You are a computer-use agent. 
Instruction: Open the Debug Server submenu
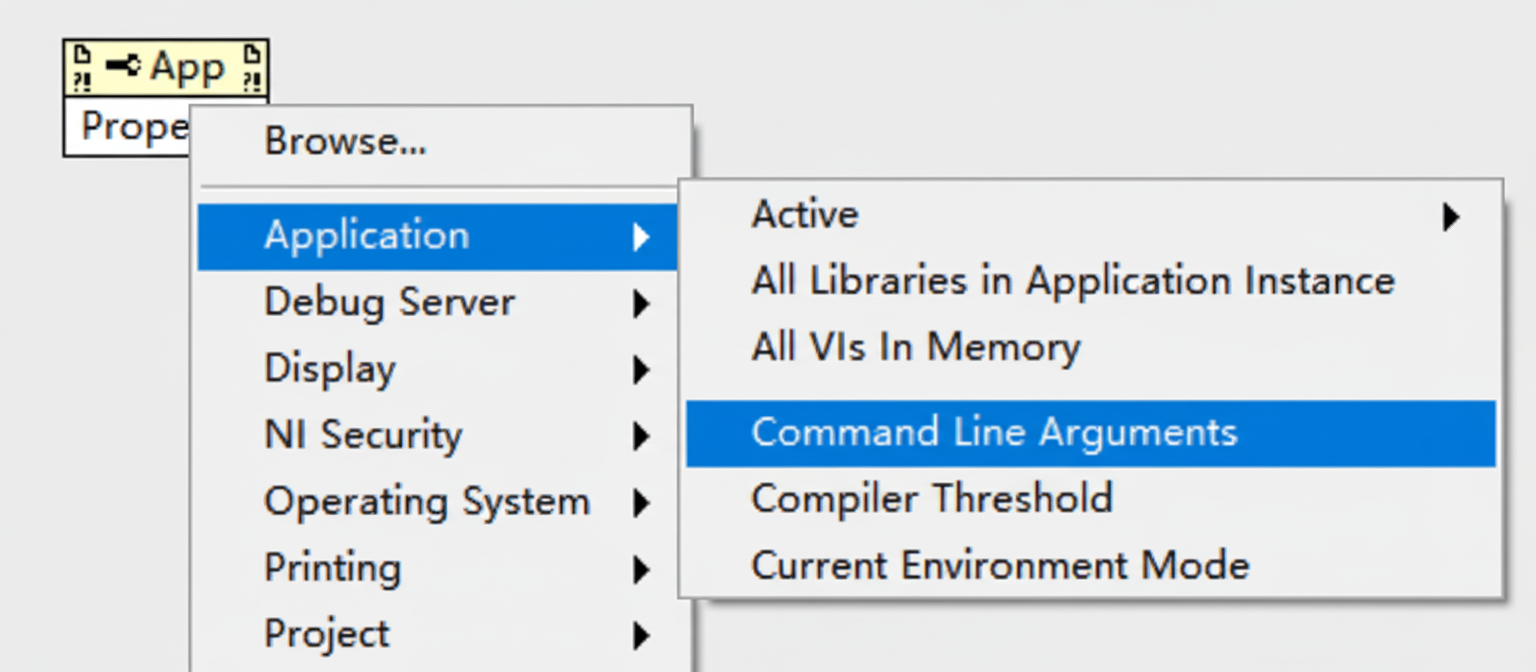389,302
